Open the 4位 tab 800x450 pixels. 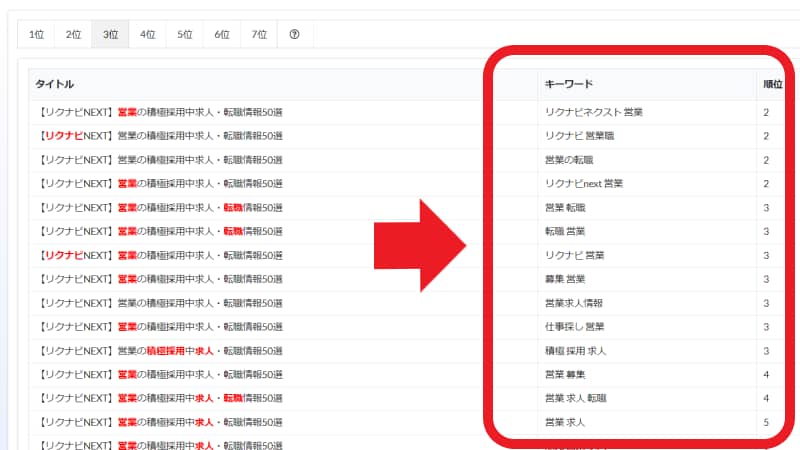[x=147, y=34]
